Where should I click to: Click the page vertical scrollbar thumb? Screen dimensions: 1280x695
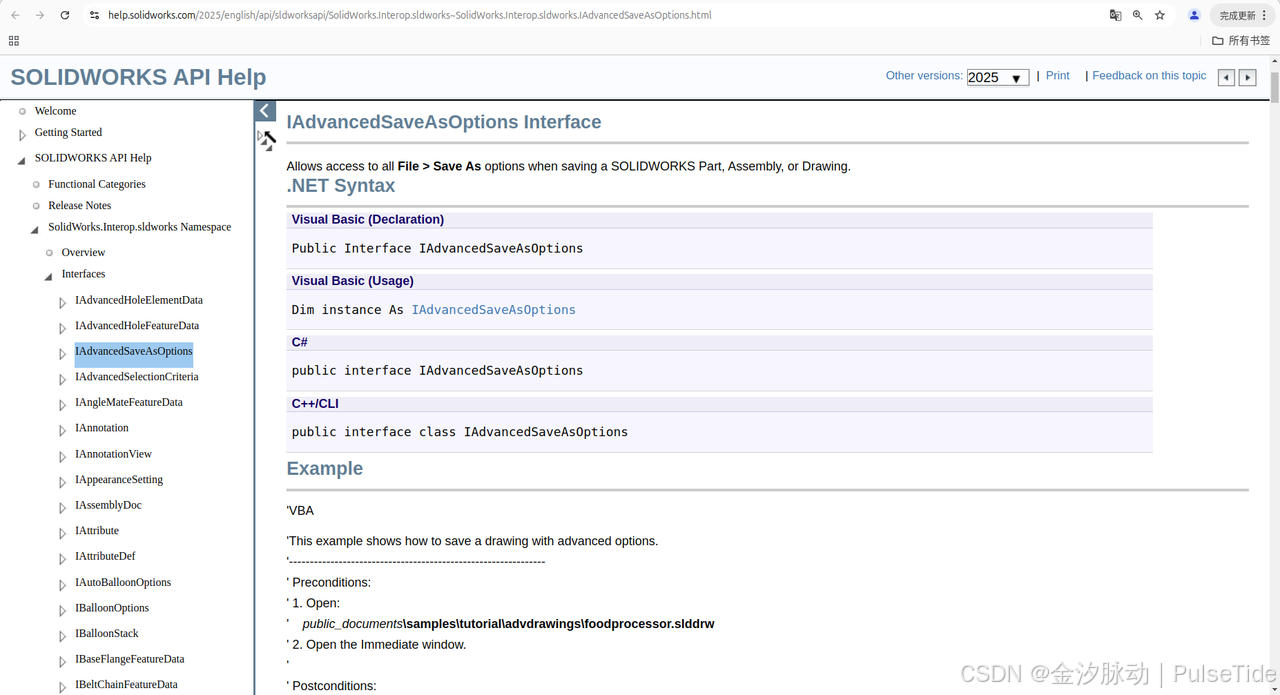tap(1274, 88)
